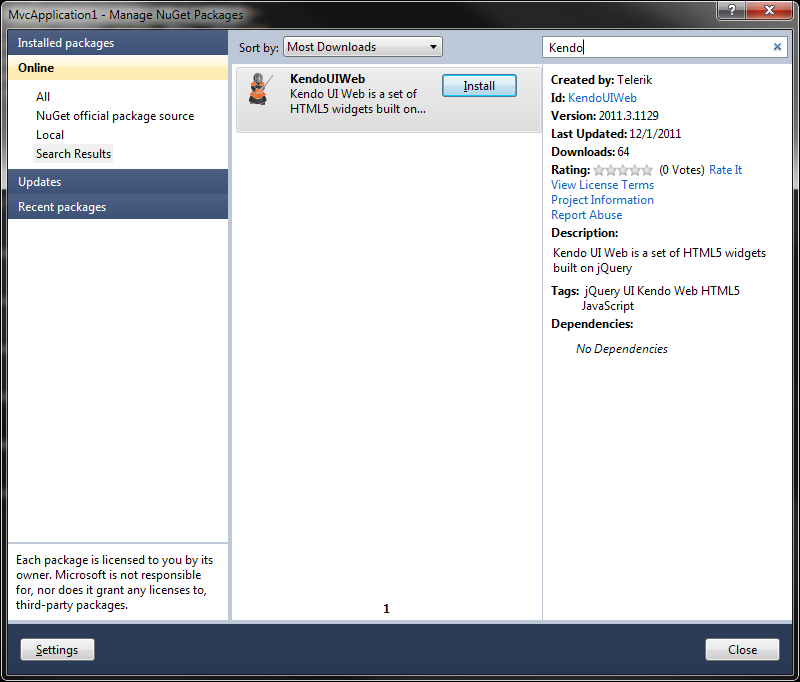Install the KendoUIWeb package
The image size is (800, 682).
point(479,86)
